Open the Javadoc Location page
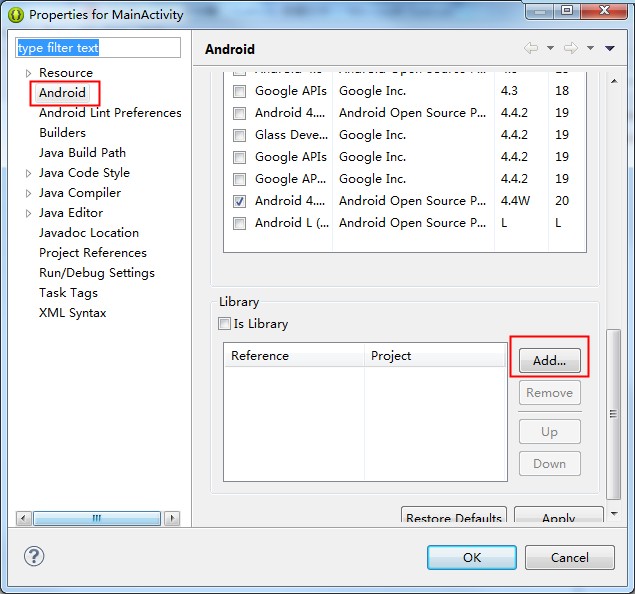The width and height of the screenshot is (635, 594). coord(89,233)
